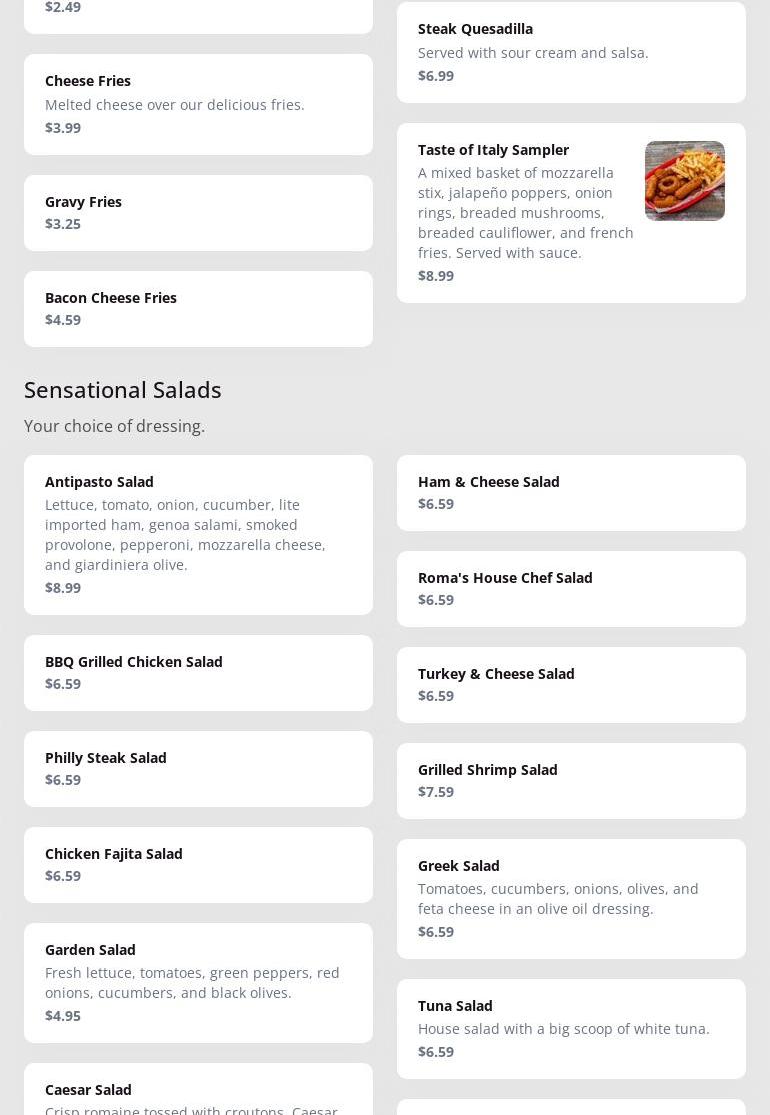This screenshot has height=1115, width=770.
Task: Select the Ham & Cheese Salad
Action: 570,492
